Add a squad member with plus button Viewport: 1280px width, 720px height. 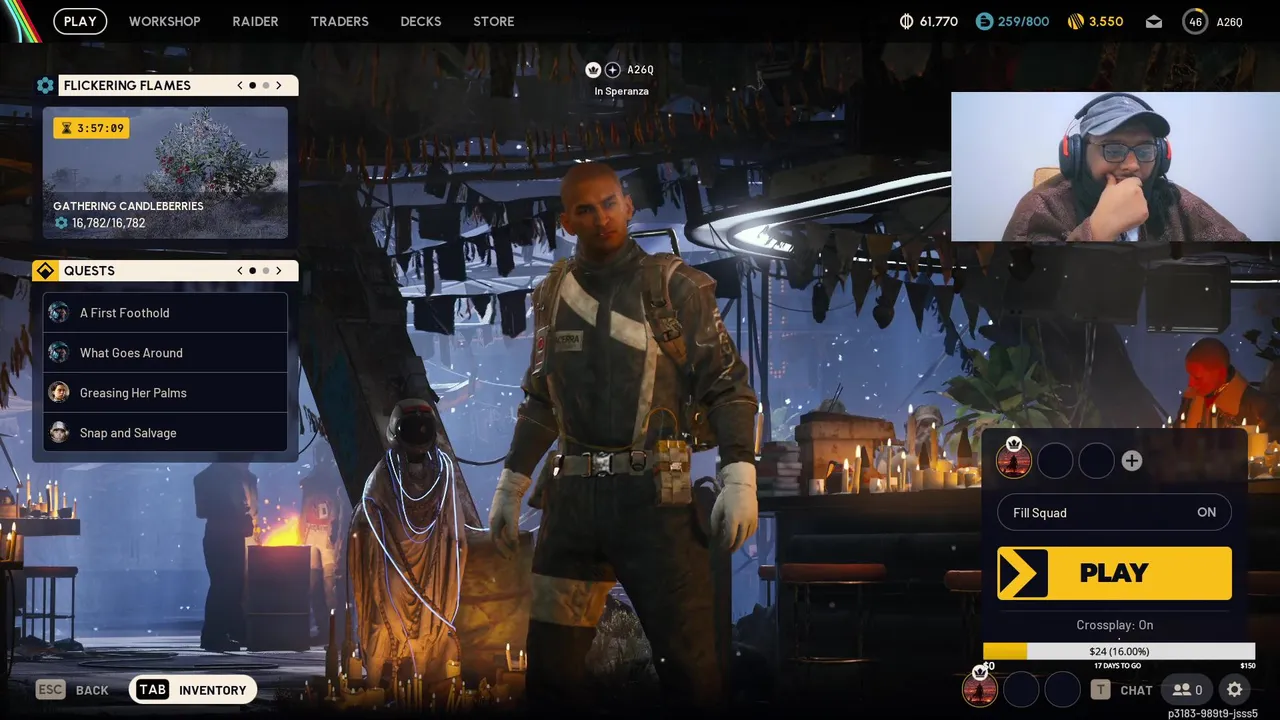pyautogui.click(x=1132, y=461)
